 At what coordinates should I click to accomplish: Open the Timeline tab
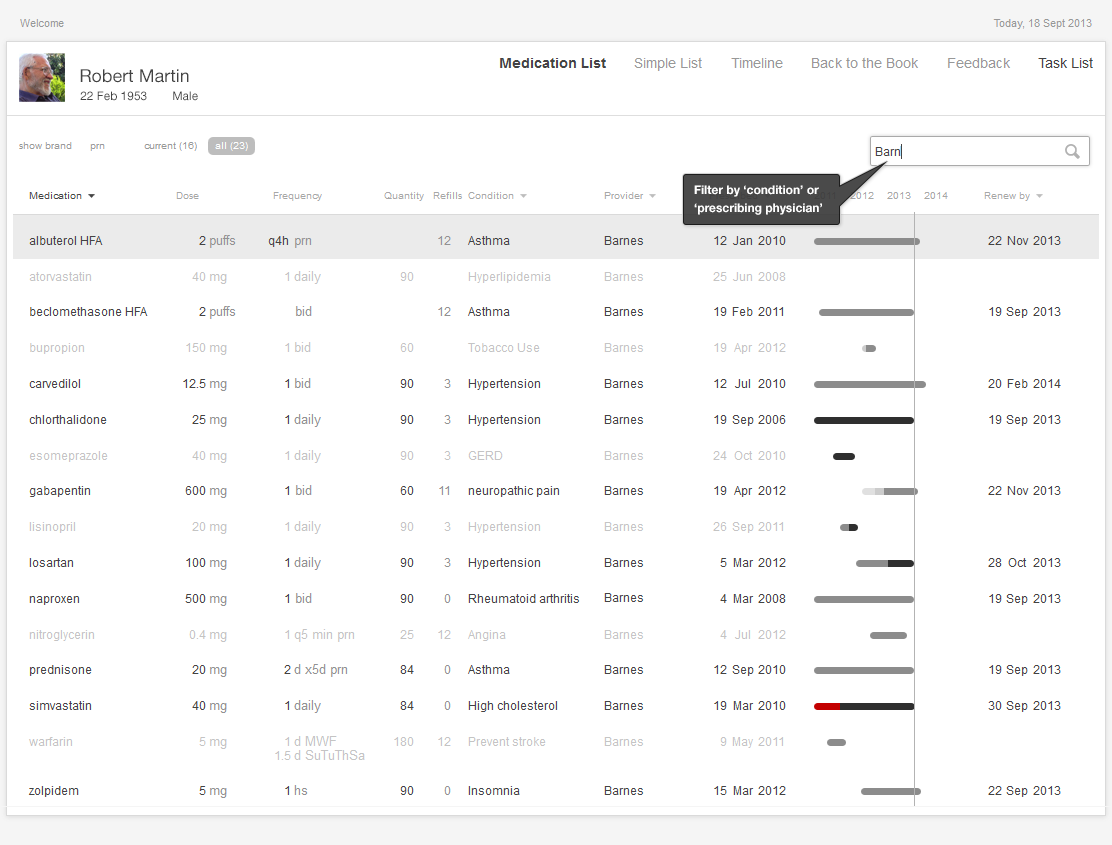click(757, 63)
